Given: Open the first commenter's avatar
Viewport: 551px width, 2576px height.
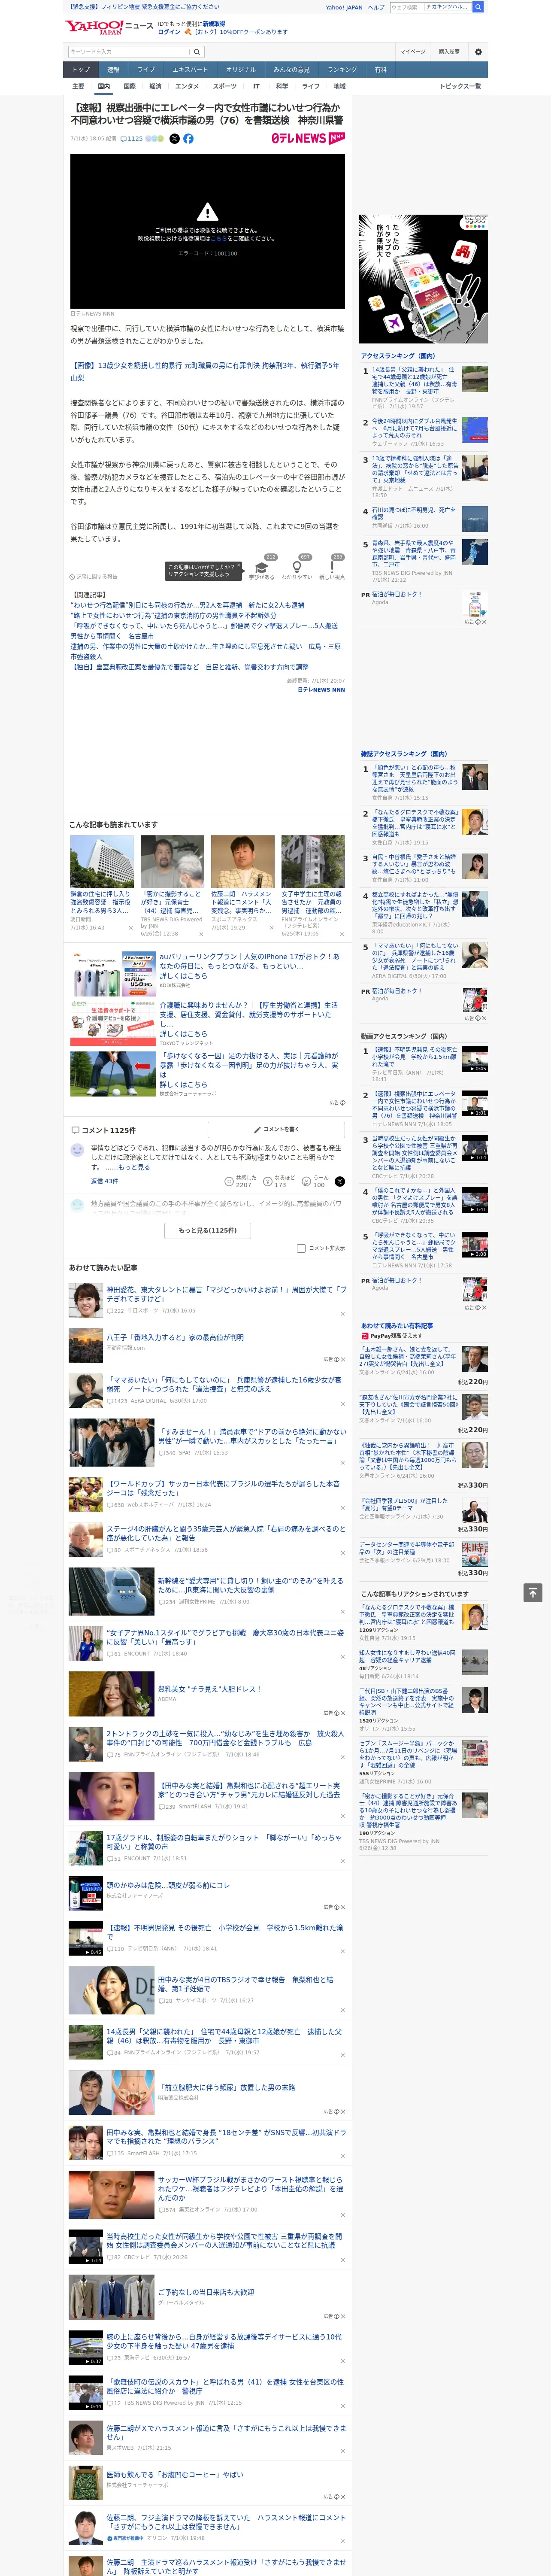Looking at the screenshot, I should coord(77,1151).
